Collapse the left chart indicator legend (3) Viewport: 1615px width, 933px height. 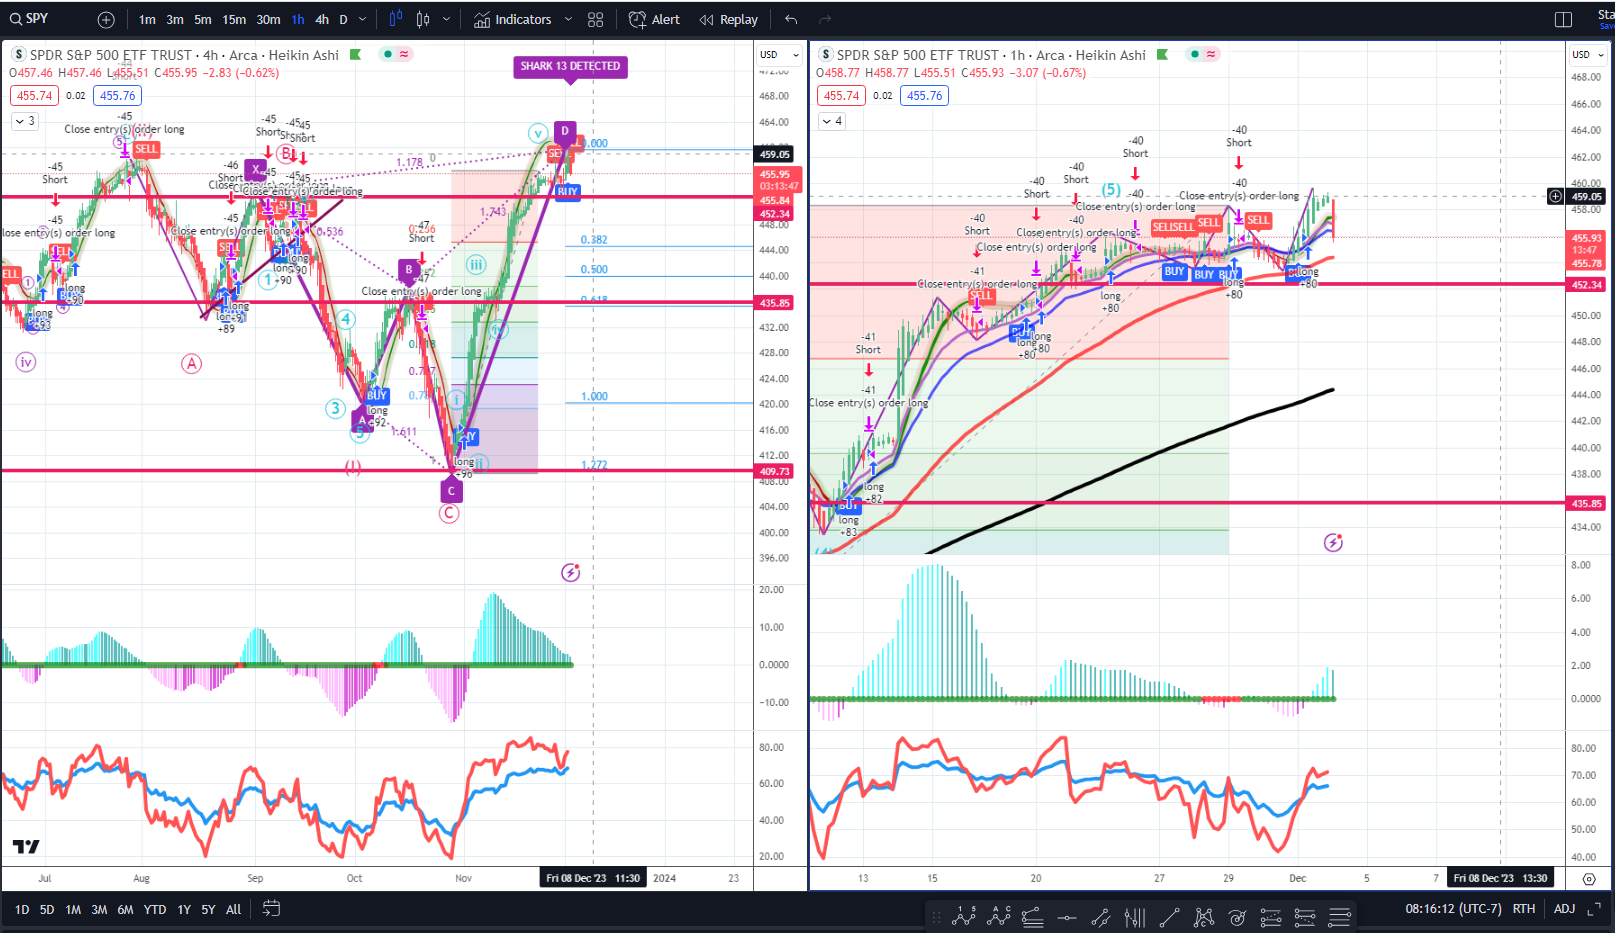click(x=25, y=121)
